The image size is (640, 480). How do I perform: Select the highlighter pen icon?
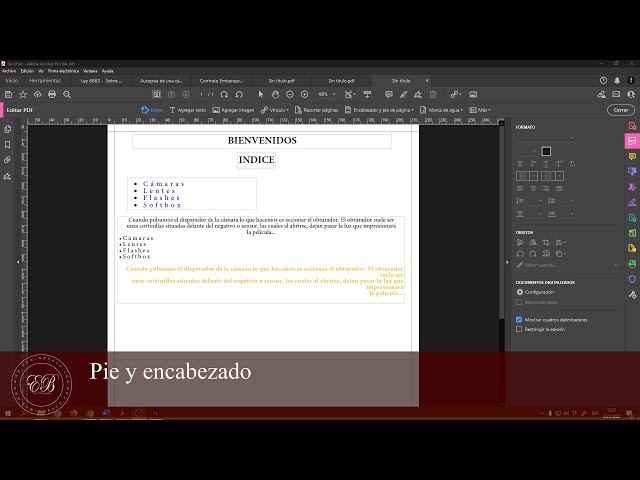403,95
